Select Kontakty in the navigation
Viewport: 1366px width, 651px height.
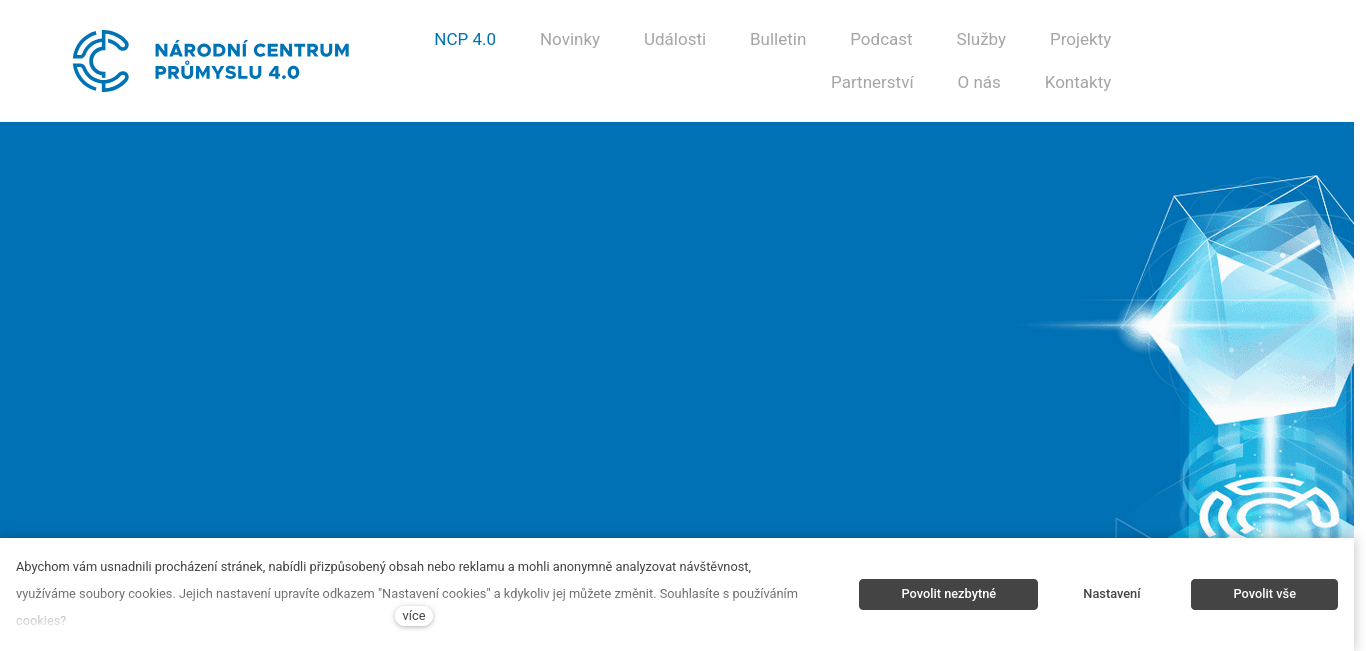pos(1078,83)
